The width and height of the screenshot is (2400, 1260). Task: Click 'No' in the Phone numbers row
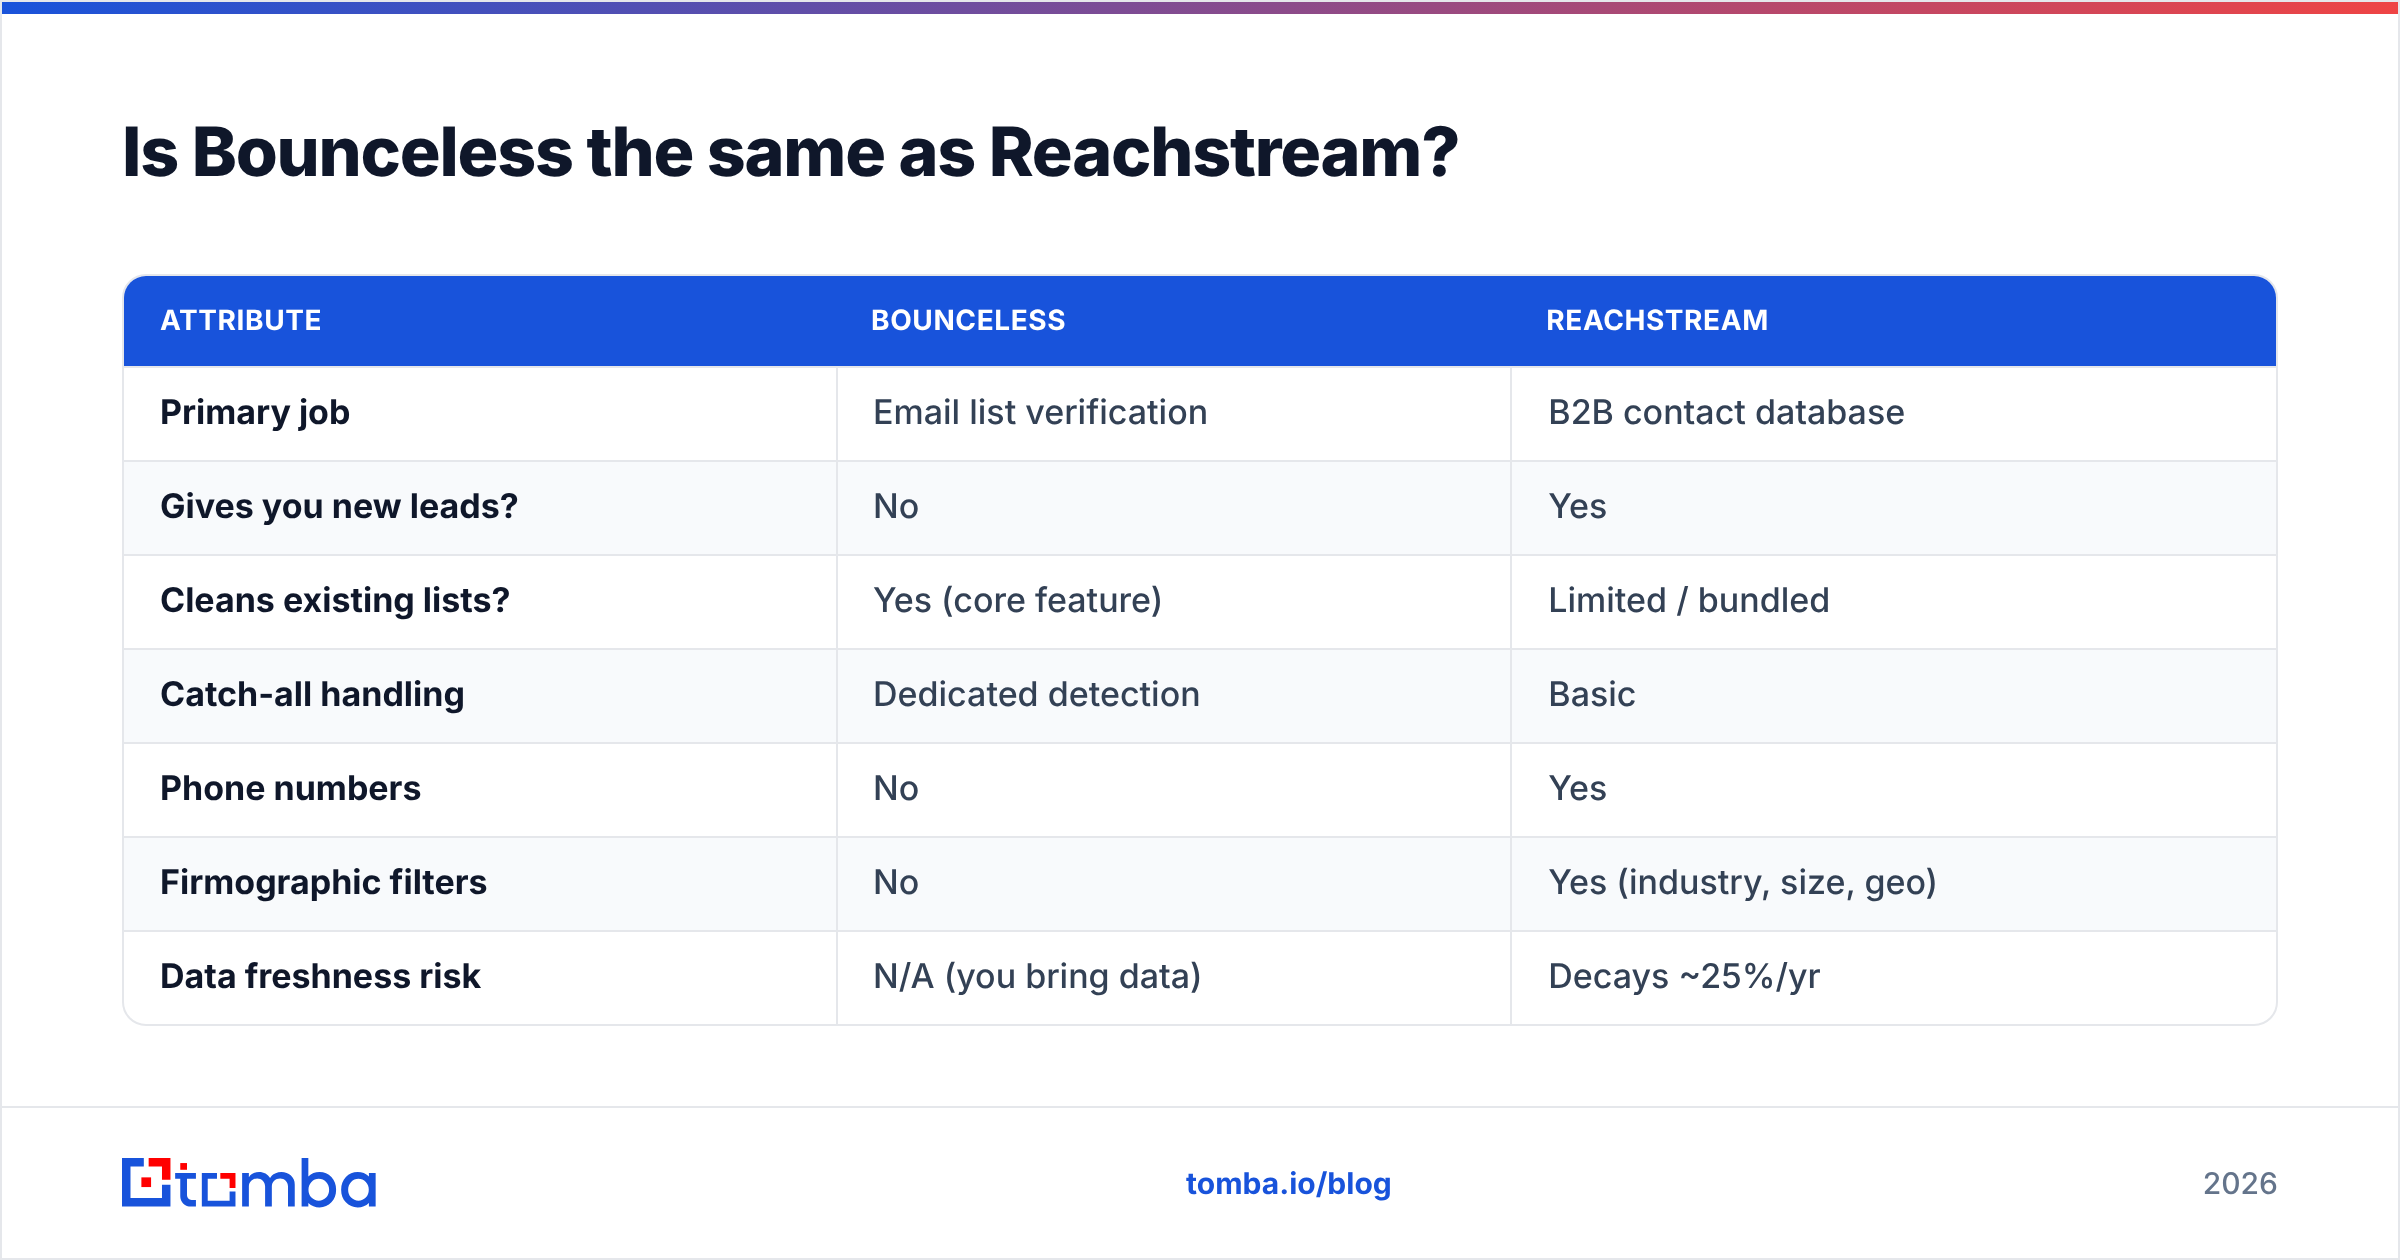pyautogui.click(x=896, y=788)
